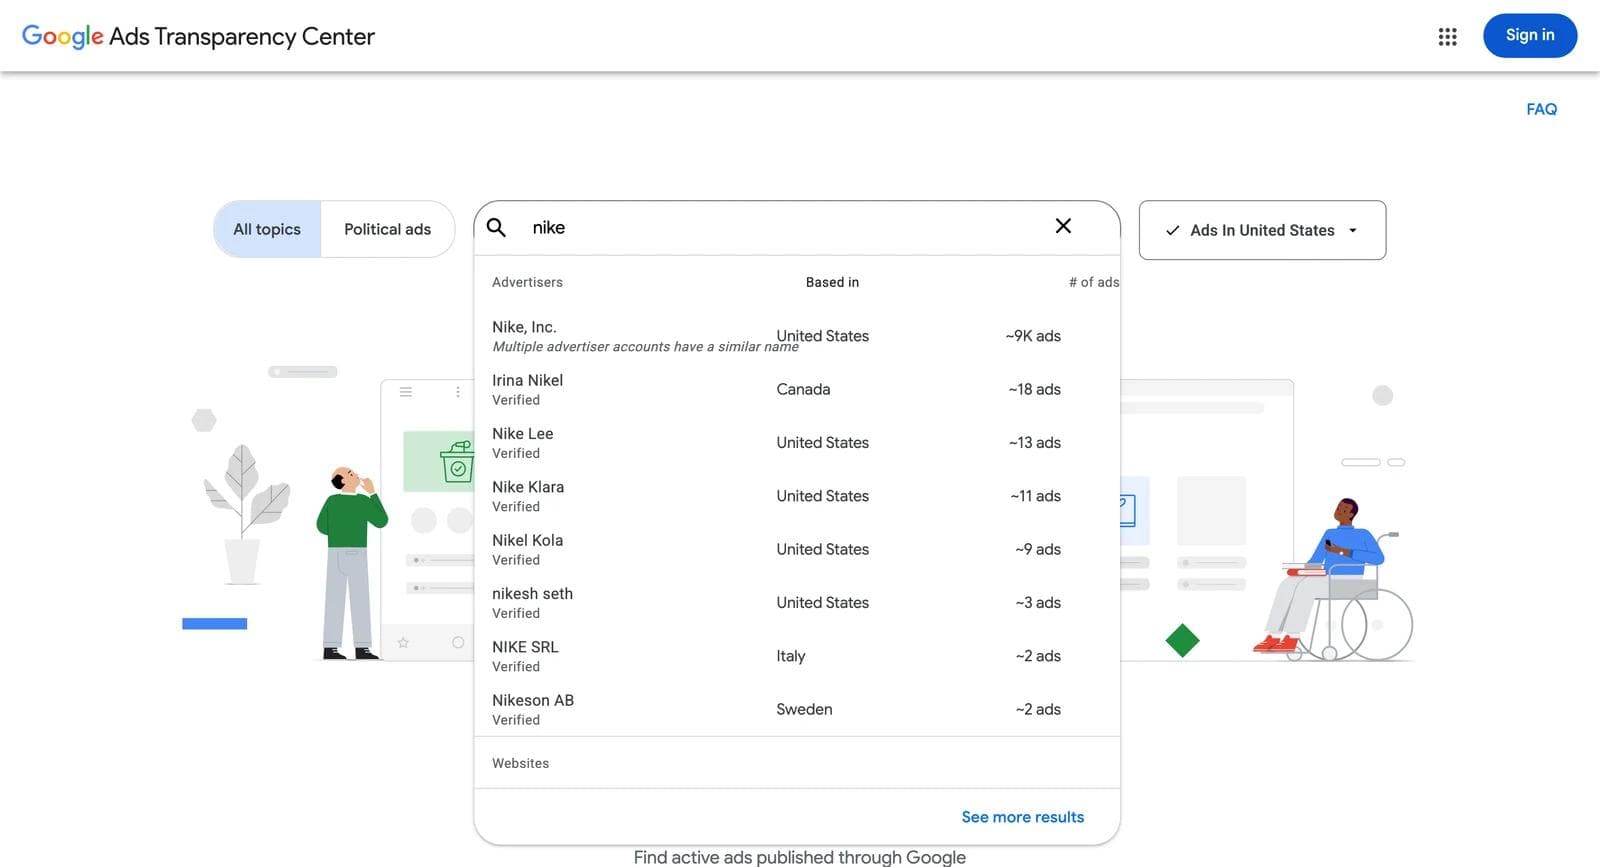Click the Websites section label

[x=520, y=763]
